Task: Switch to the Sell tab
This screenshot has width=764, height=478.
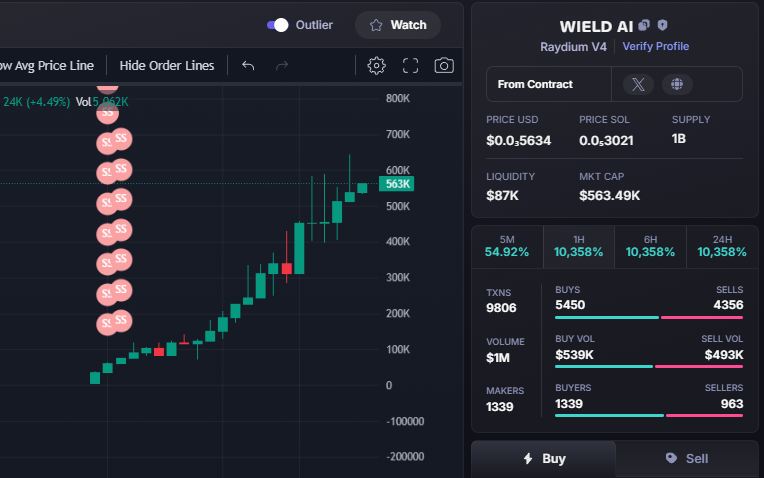Action: [687, 459]
